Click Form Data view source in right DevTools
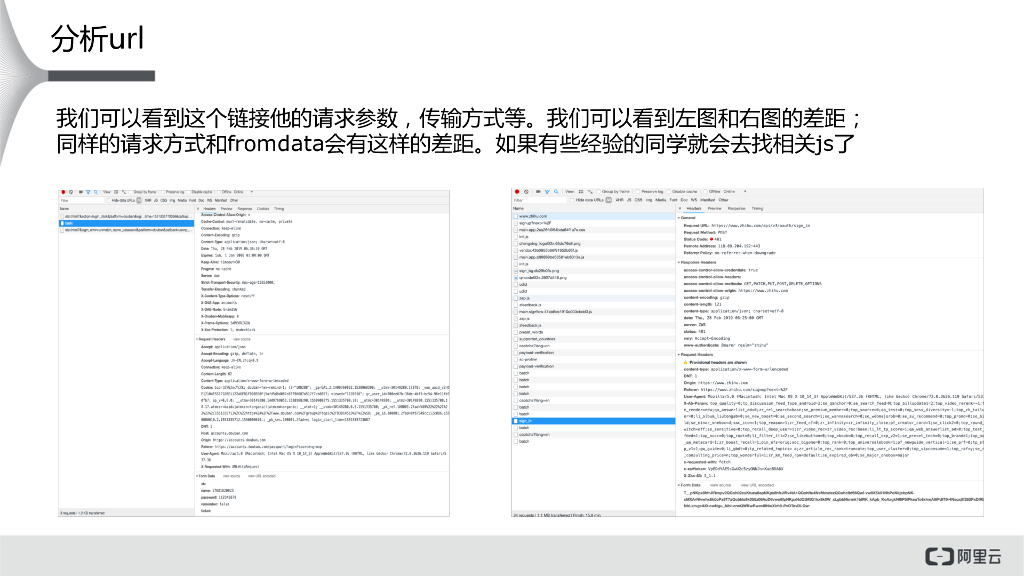The image size is (1024, 576). [720, 485]
